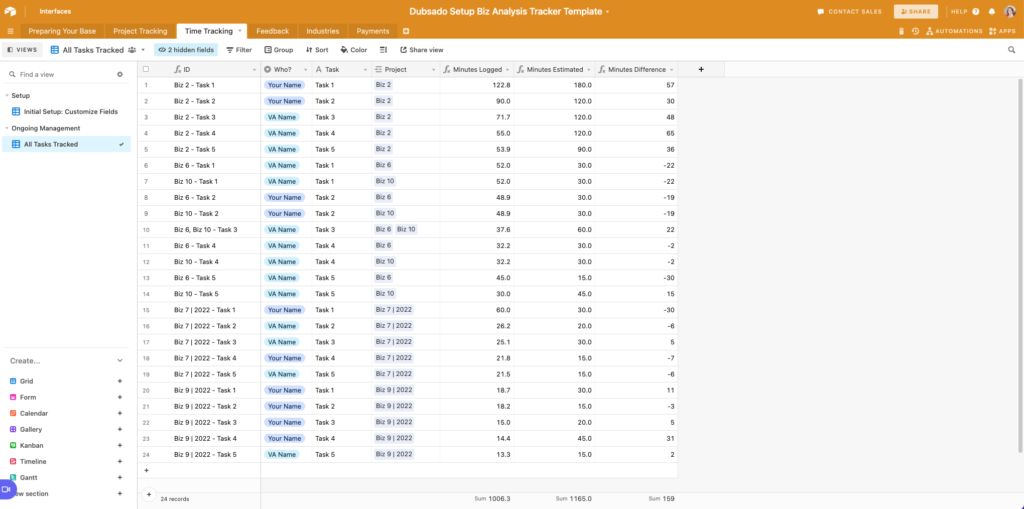Viewport: 1024px width, 509px height.
Task: Create a new Kanban view
Action: tap(65, 446)
